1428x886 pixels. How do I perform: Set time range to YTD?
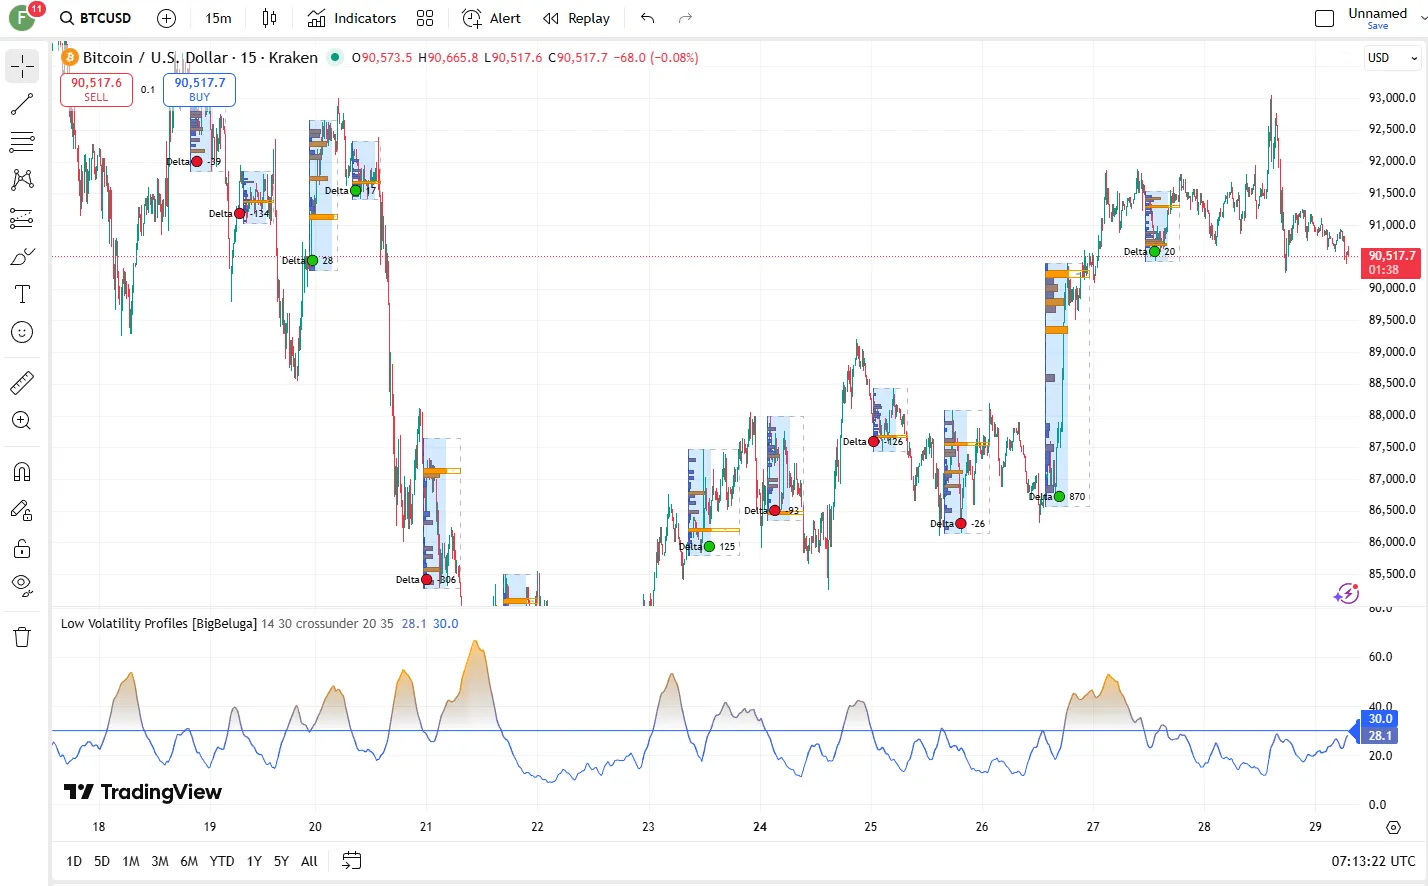point(222,861)
